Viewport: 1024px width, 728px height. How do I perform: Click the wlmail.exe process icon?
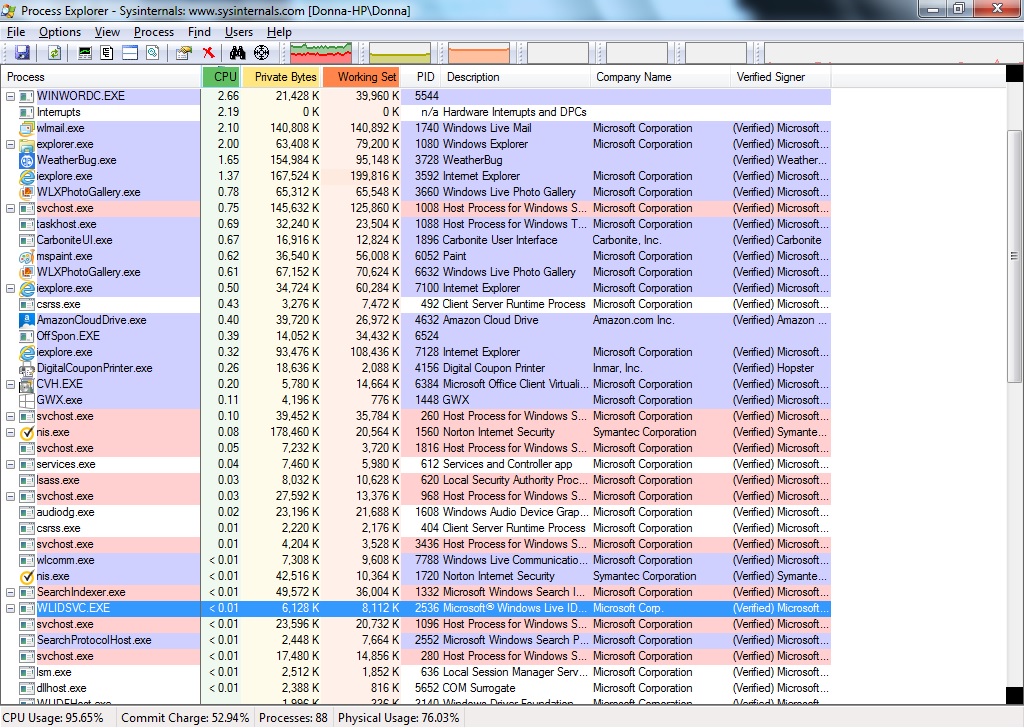[27, 128]
